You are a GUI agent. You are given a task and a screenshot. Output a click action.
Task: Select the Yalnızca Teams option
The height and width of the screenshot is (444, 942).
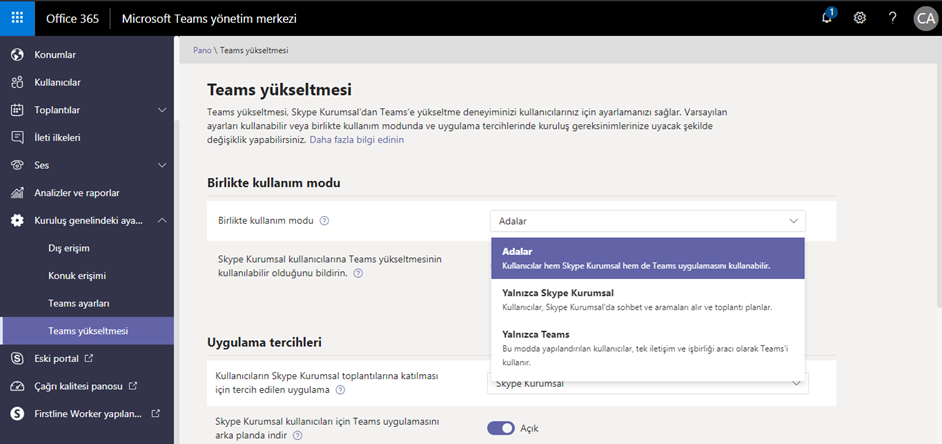pyautogui.click(x=648, y=348)
